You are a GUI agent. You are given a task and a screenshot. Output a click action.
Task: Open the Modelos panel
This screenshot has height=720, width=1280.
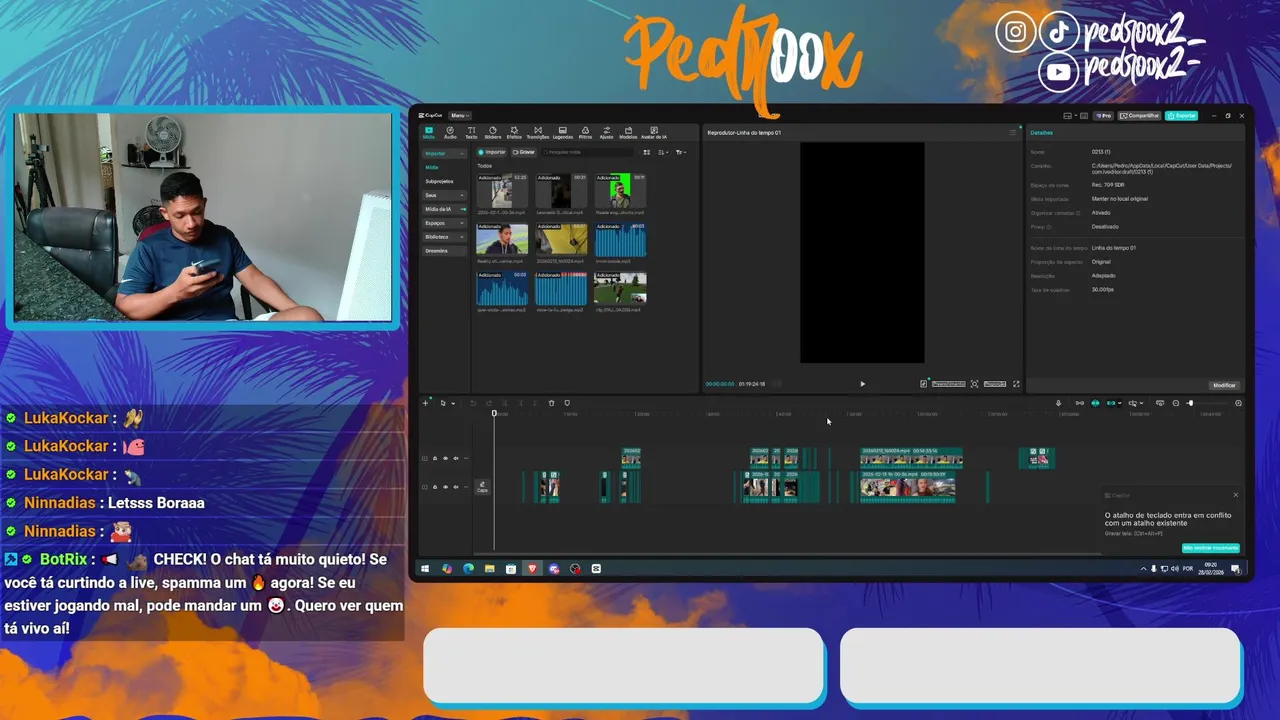(628, 132)
